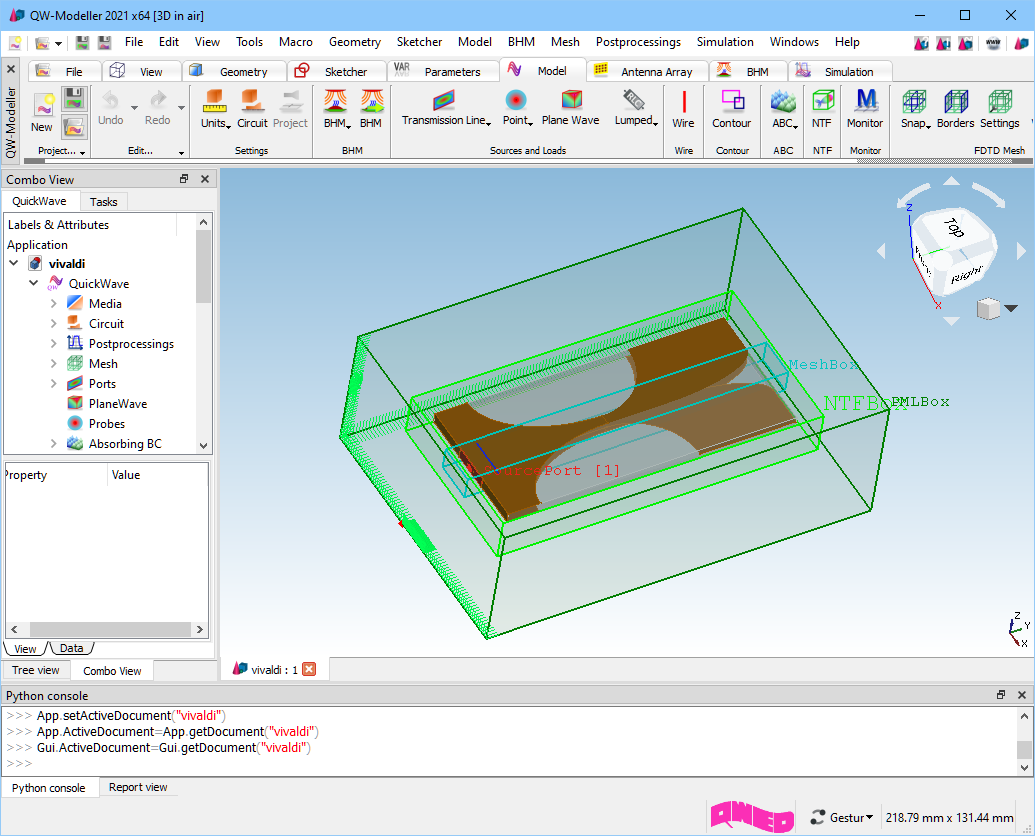Click the Units settings icon
The image size is (1035, 836).
pyautogui.click(x=215, y=109)
